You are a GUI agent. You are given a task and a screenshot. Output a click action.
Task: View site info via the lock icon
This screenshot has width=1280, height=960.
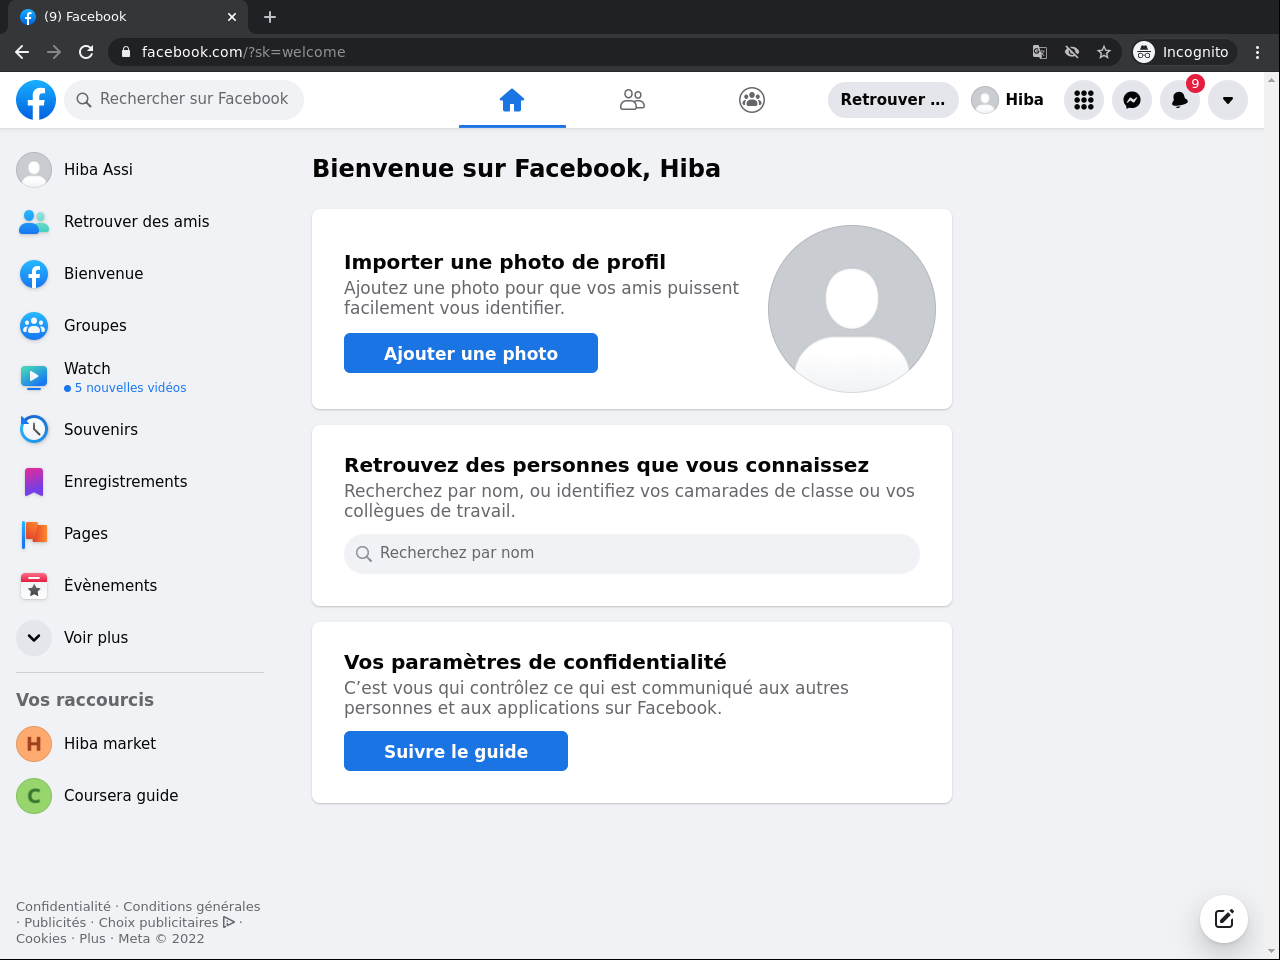coord(126,52)
